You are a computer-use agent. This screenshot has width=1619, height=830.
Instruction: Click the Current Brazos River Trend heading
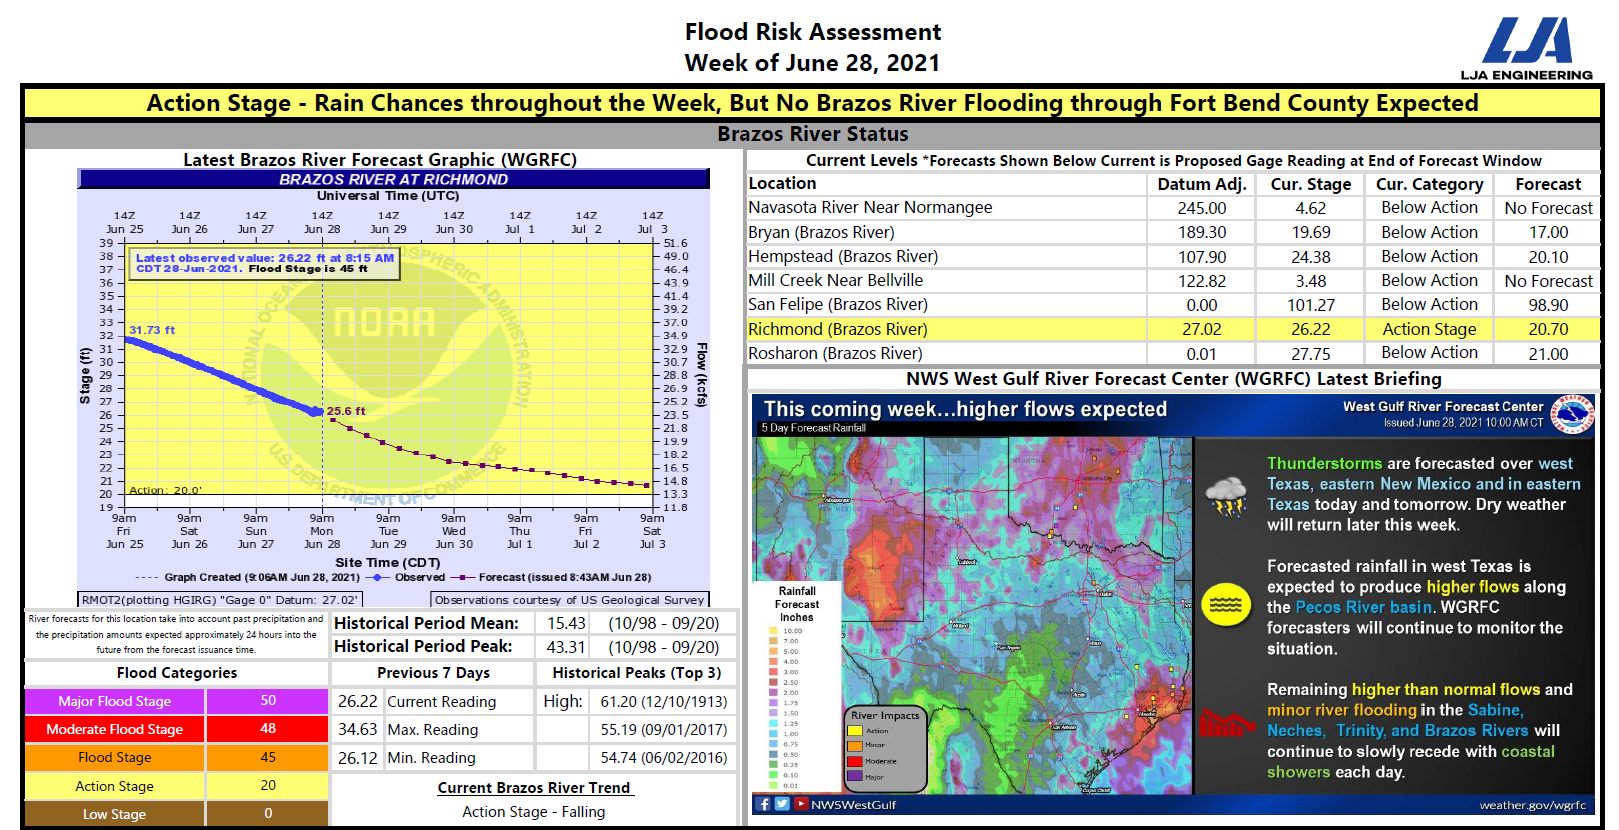(534, 788)
